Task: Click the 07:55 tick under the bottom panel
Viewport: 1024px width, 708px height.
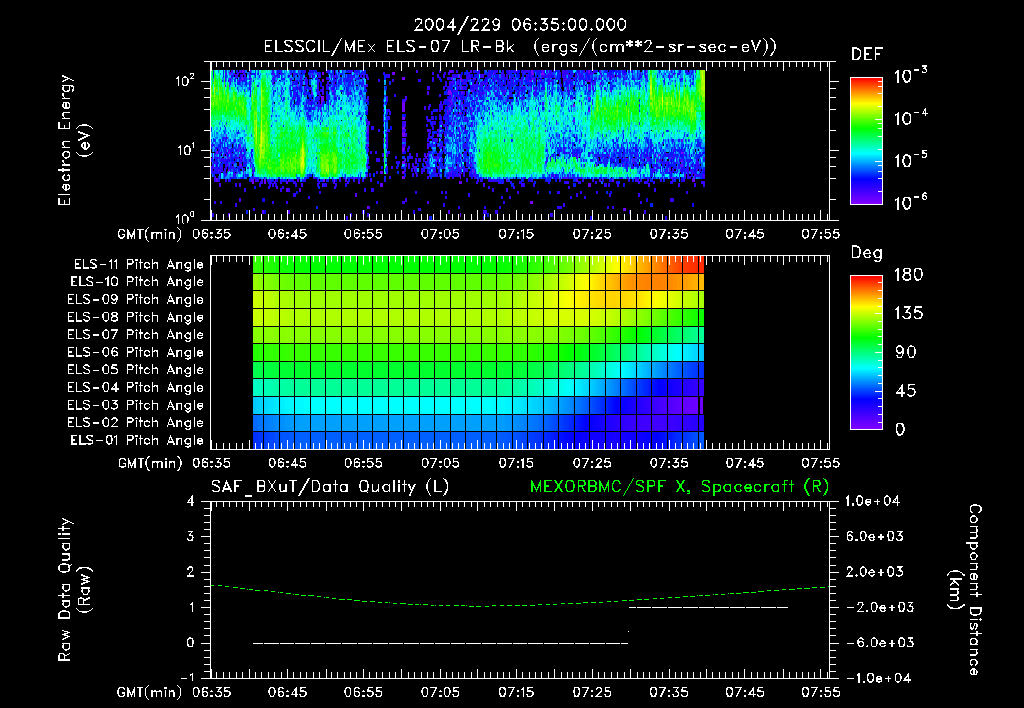Action: [x=820, y=692]
